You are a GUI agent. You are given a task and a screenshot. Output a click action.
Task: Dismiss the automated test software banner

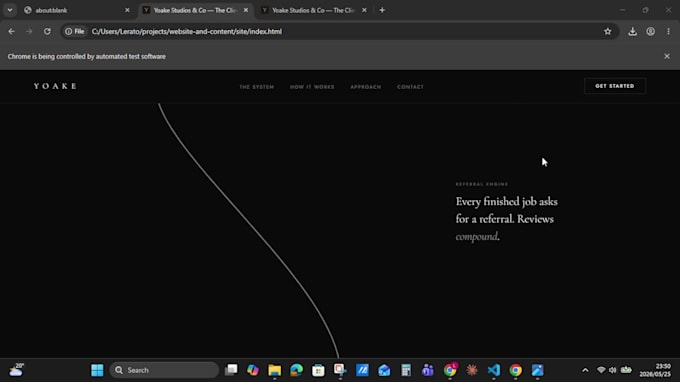coord(667,56)
